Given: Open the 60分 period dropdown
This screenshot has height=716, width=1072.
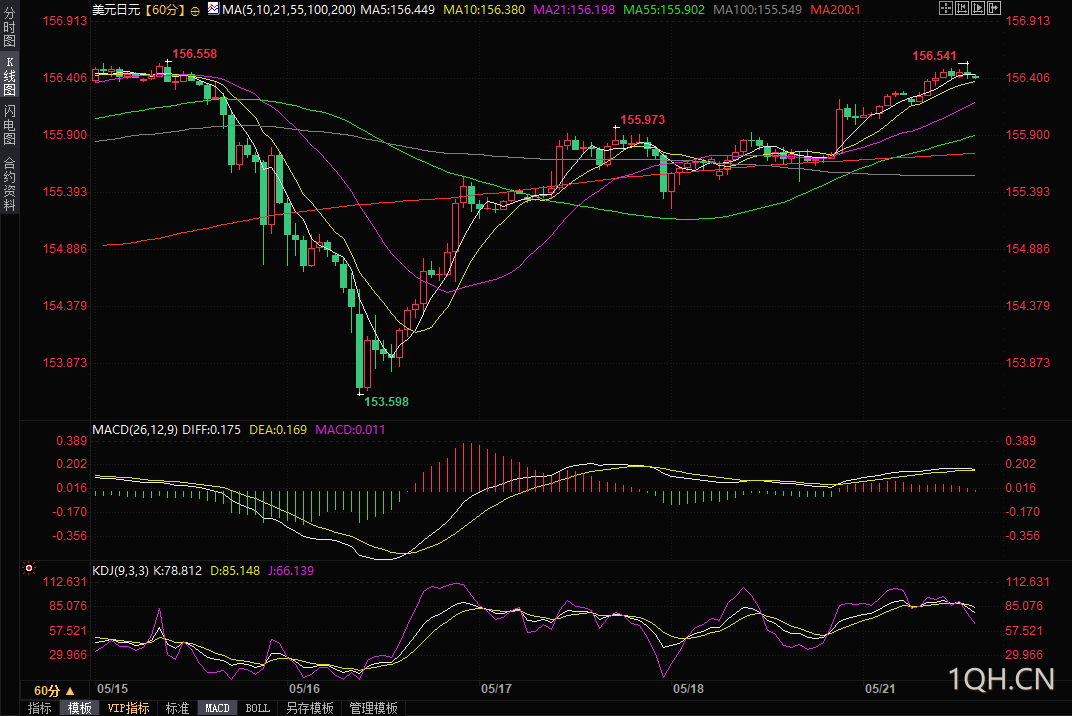Looking at the screenshot, I should pos(54,691).
